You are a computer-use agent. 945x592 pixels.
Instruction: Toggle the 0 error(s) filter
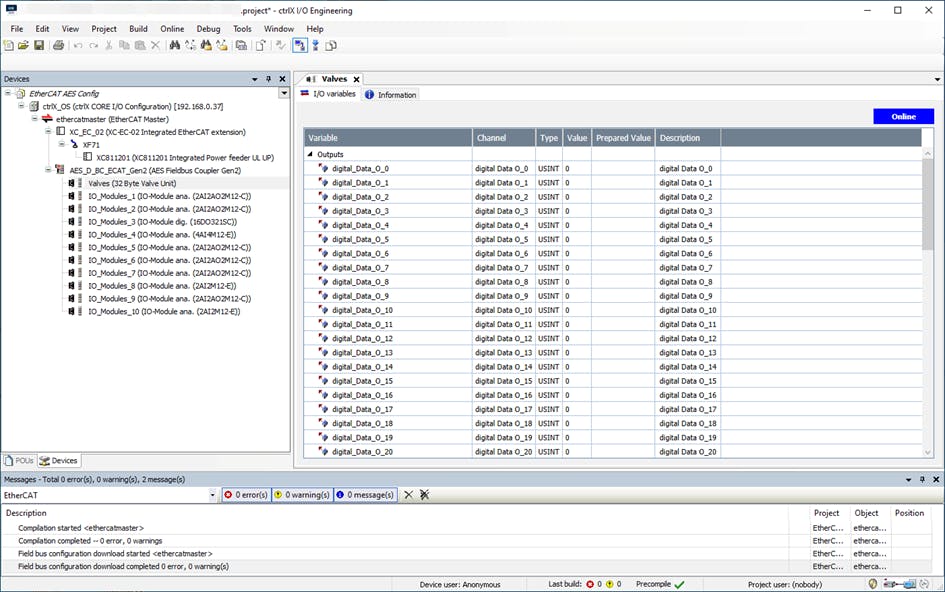pyautogui.click(x=246, y=495)
